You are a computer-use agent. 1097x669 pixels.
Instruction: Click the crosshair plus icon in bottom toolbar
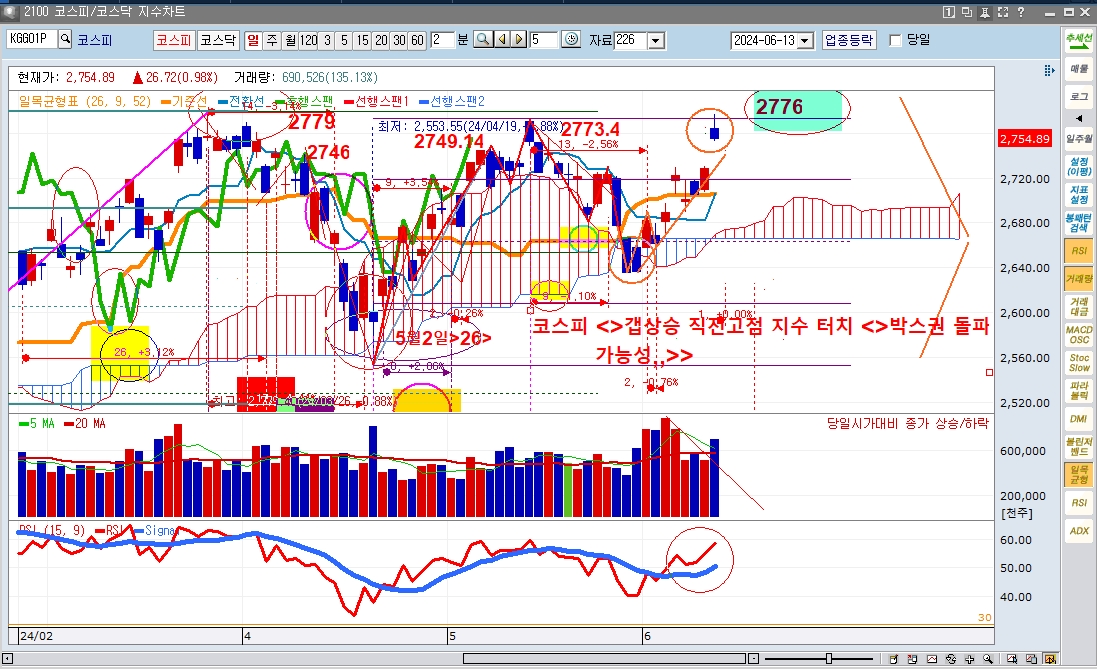point(970,659)
